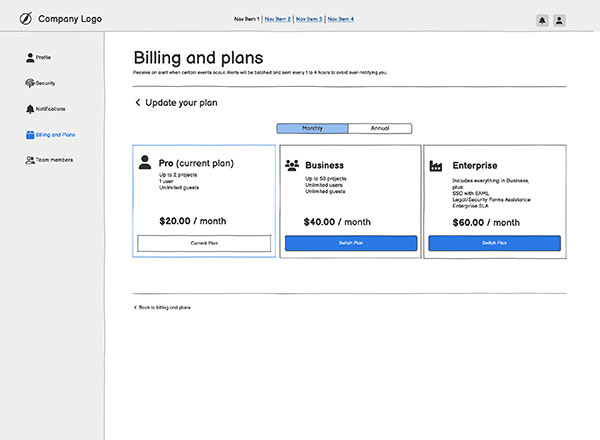Switch billing period to Monthly
The width and height of the screenshot is (600, 440).
[313, 129]
